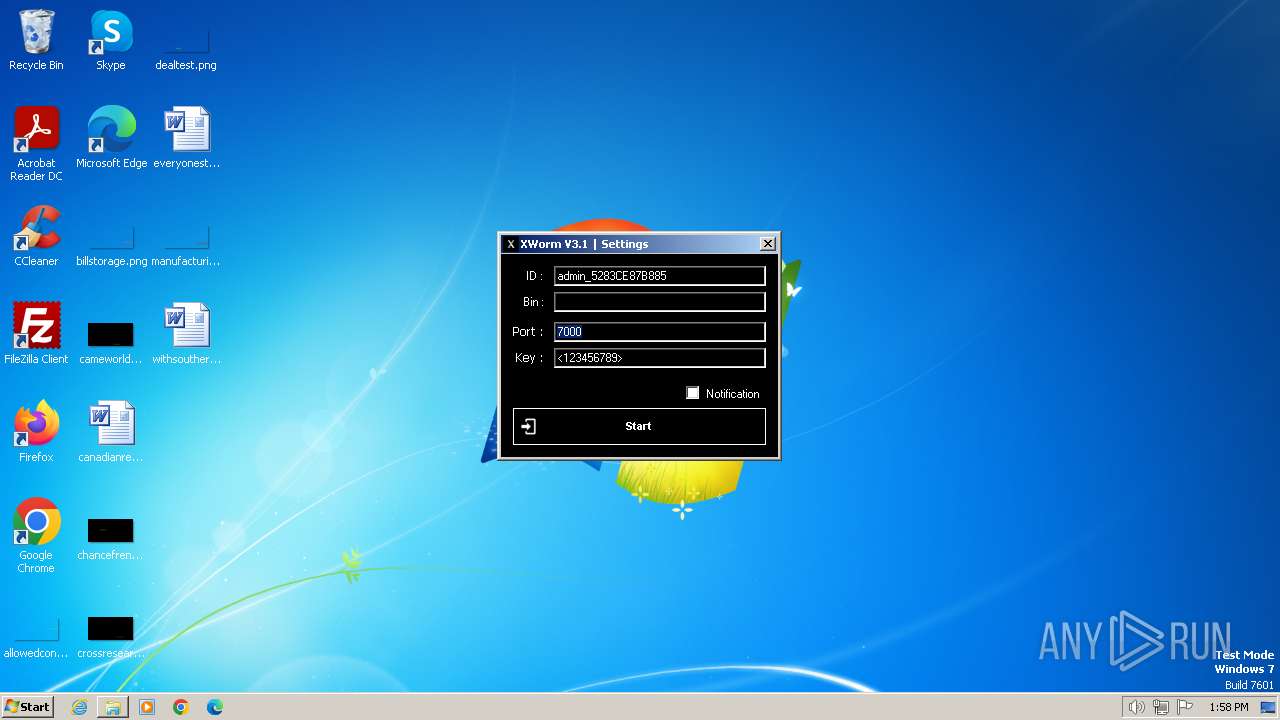This screenshot has height=720, width=1280.
Task: Open the Recycle Bin desktop icon
Action: pyautogui.click(x=36, y=40)
